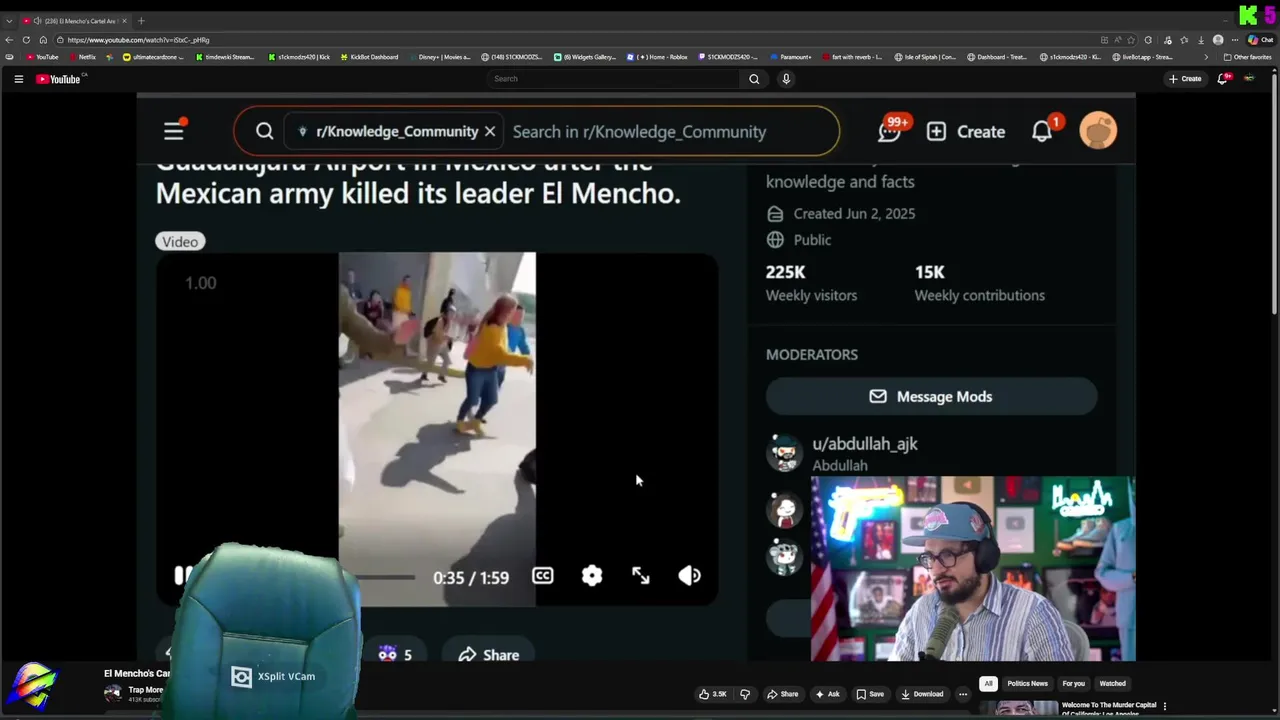Like the YouTube video (3.5K)
Screen dimensions: 1280x720
click(x=713, y=694)
